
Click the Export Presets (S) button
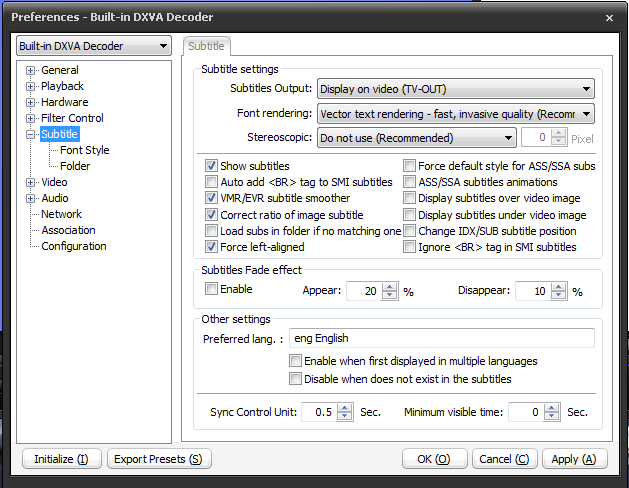pos(158,459)
